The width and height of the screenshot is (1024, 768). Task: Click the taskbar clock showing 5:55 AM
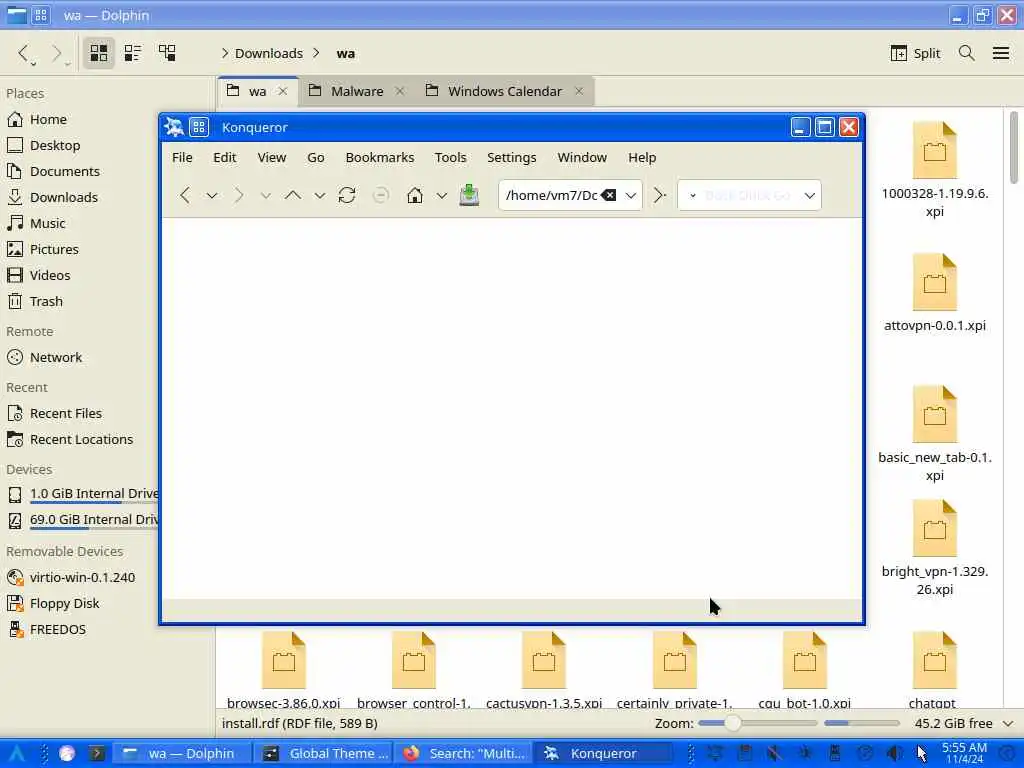(x=964, y=753)
